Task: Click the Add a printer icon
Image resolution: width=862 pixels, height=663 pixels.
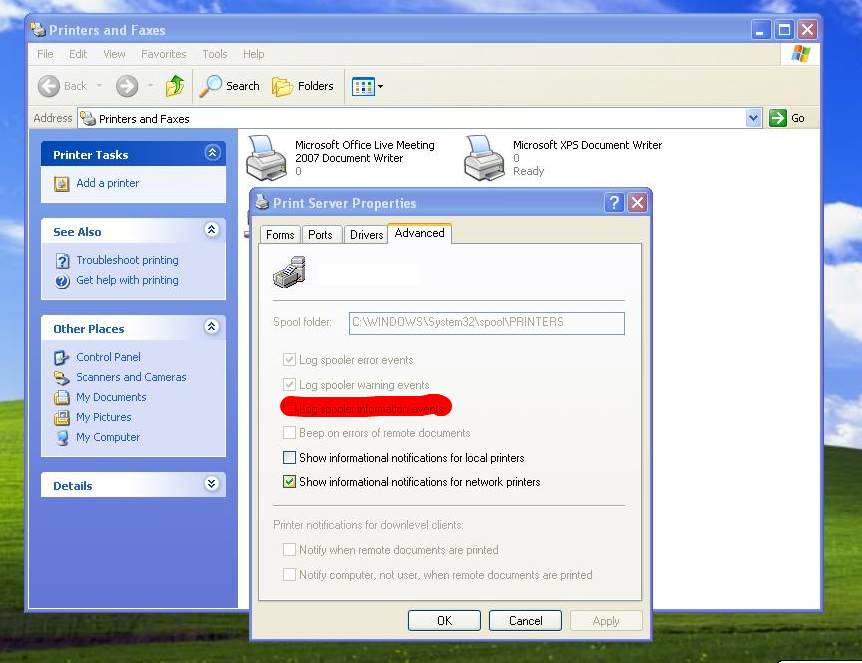Action: click(x=62, y=184)
